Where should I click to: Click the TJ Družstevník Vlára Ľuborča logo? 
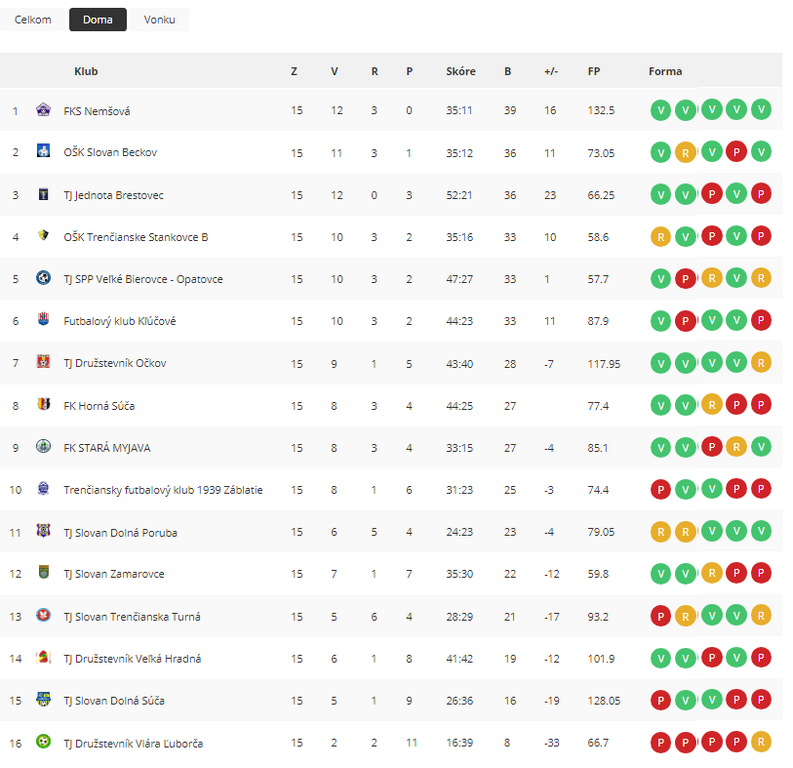click(x=43, y=742)
